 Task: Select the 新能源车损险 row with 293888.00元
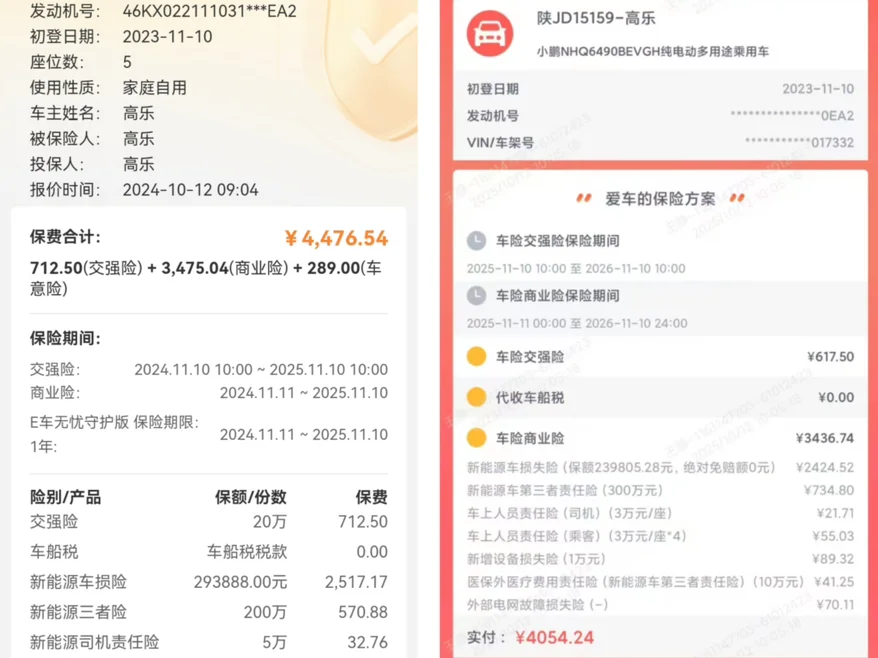click(x=208, y=582)
